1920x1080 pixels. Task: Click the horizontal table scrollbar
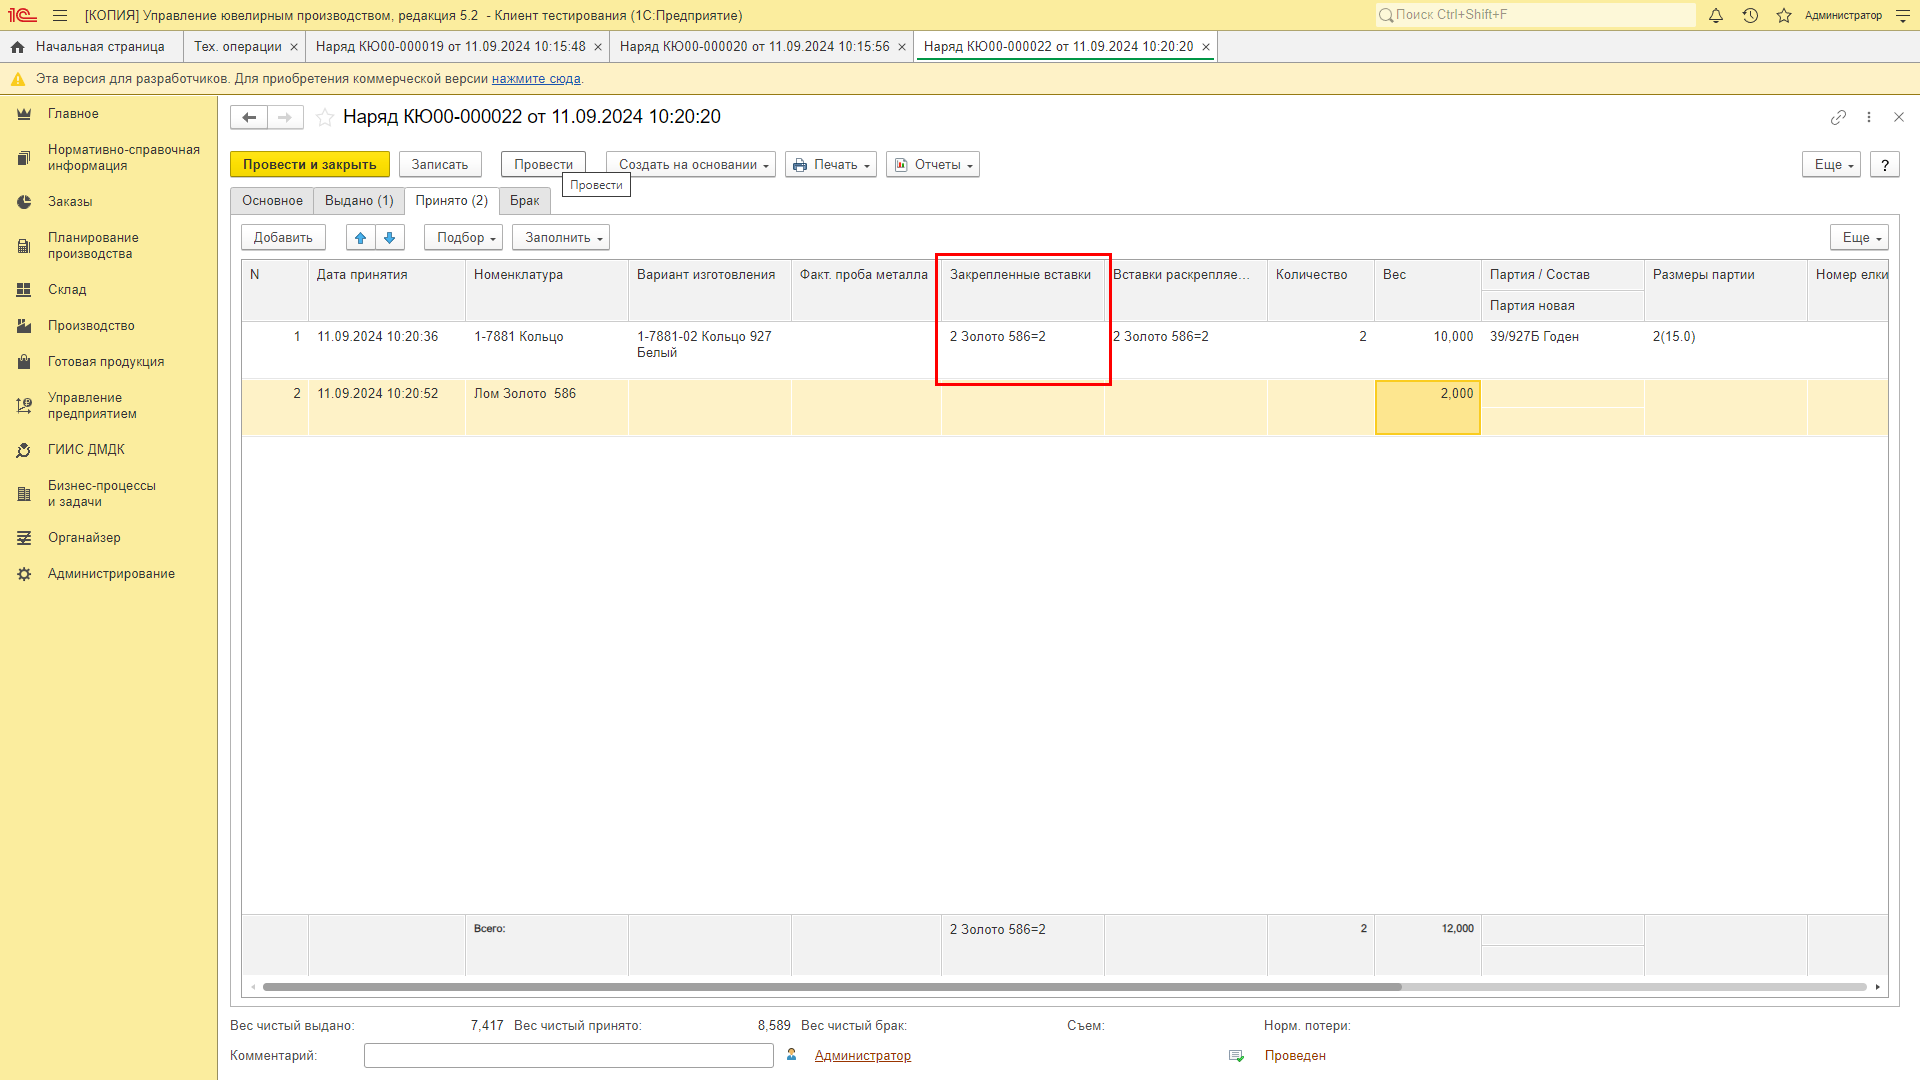tap(832, 987)
